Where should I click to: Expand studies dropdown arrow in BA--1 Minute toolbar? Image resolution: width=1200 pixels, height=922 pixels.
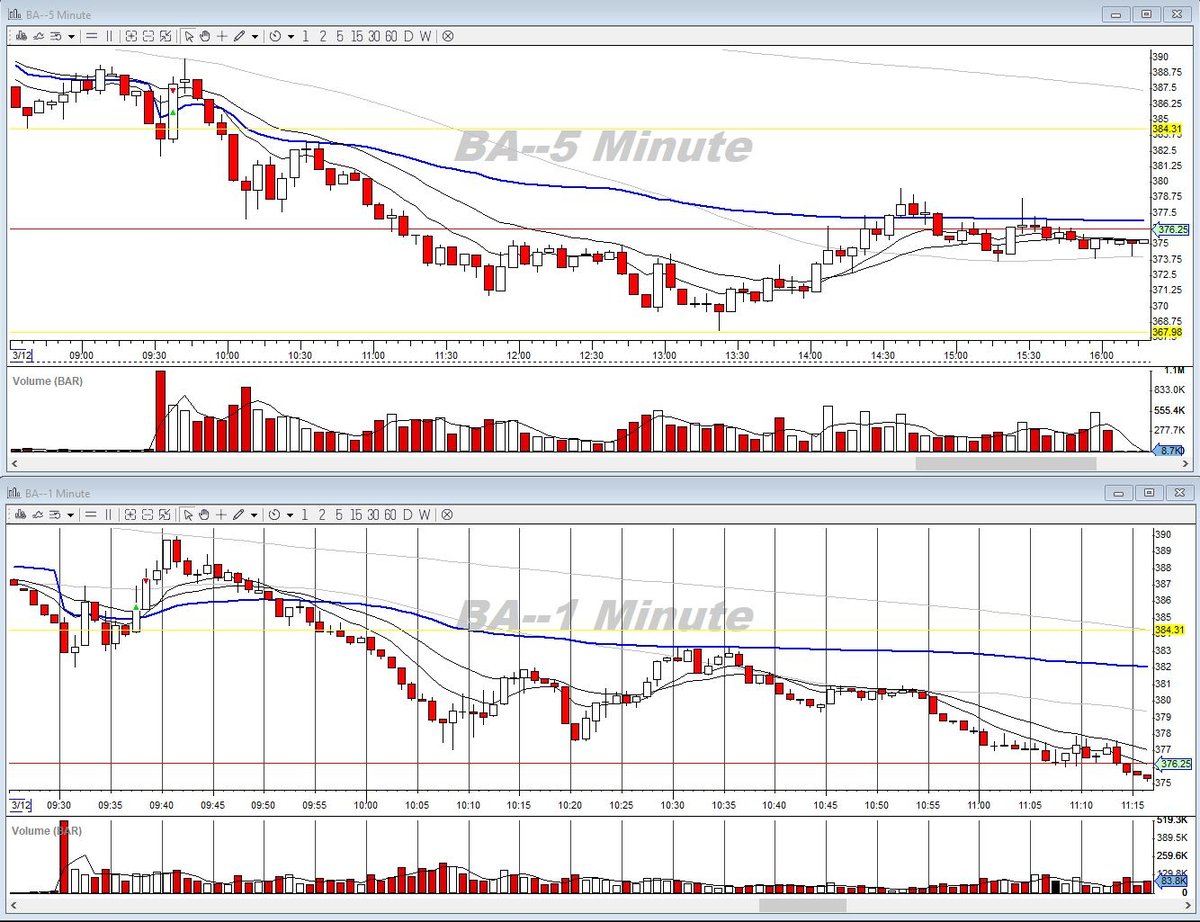tap(71, 514)
